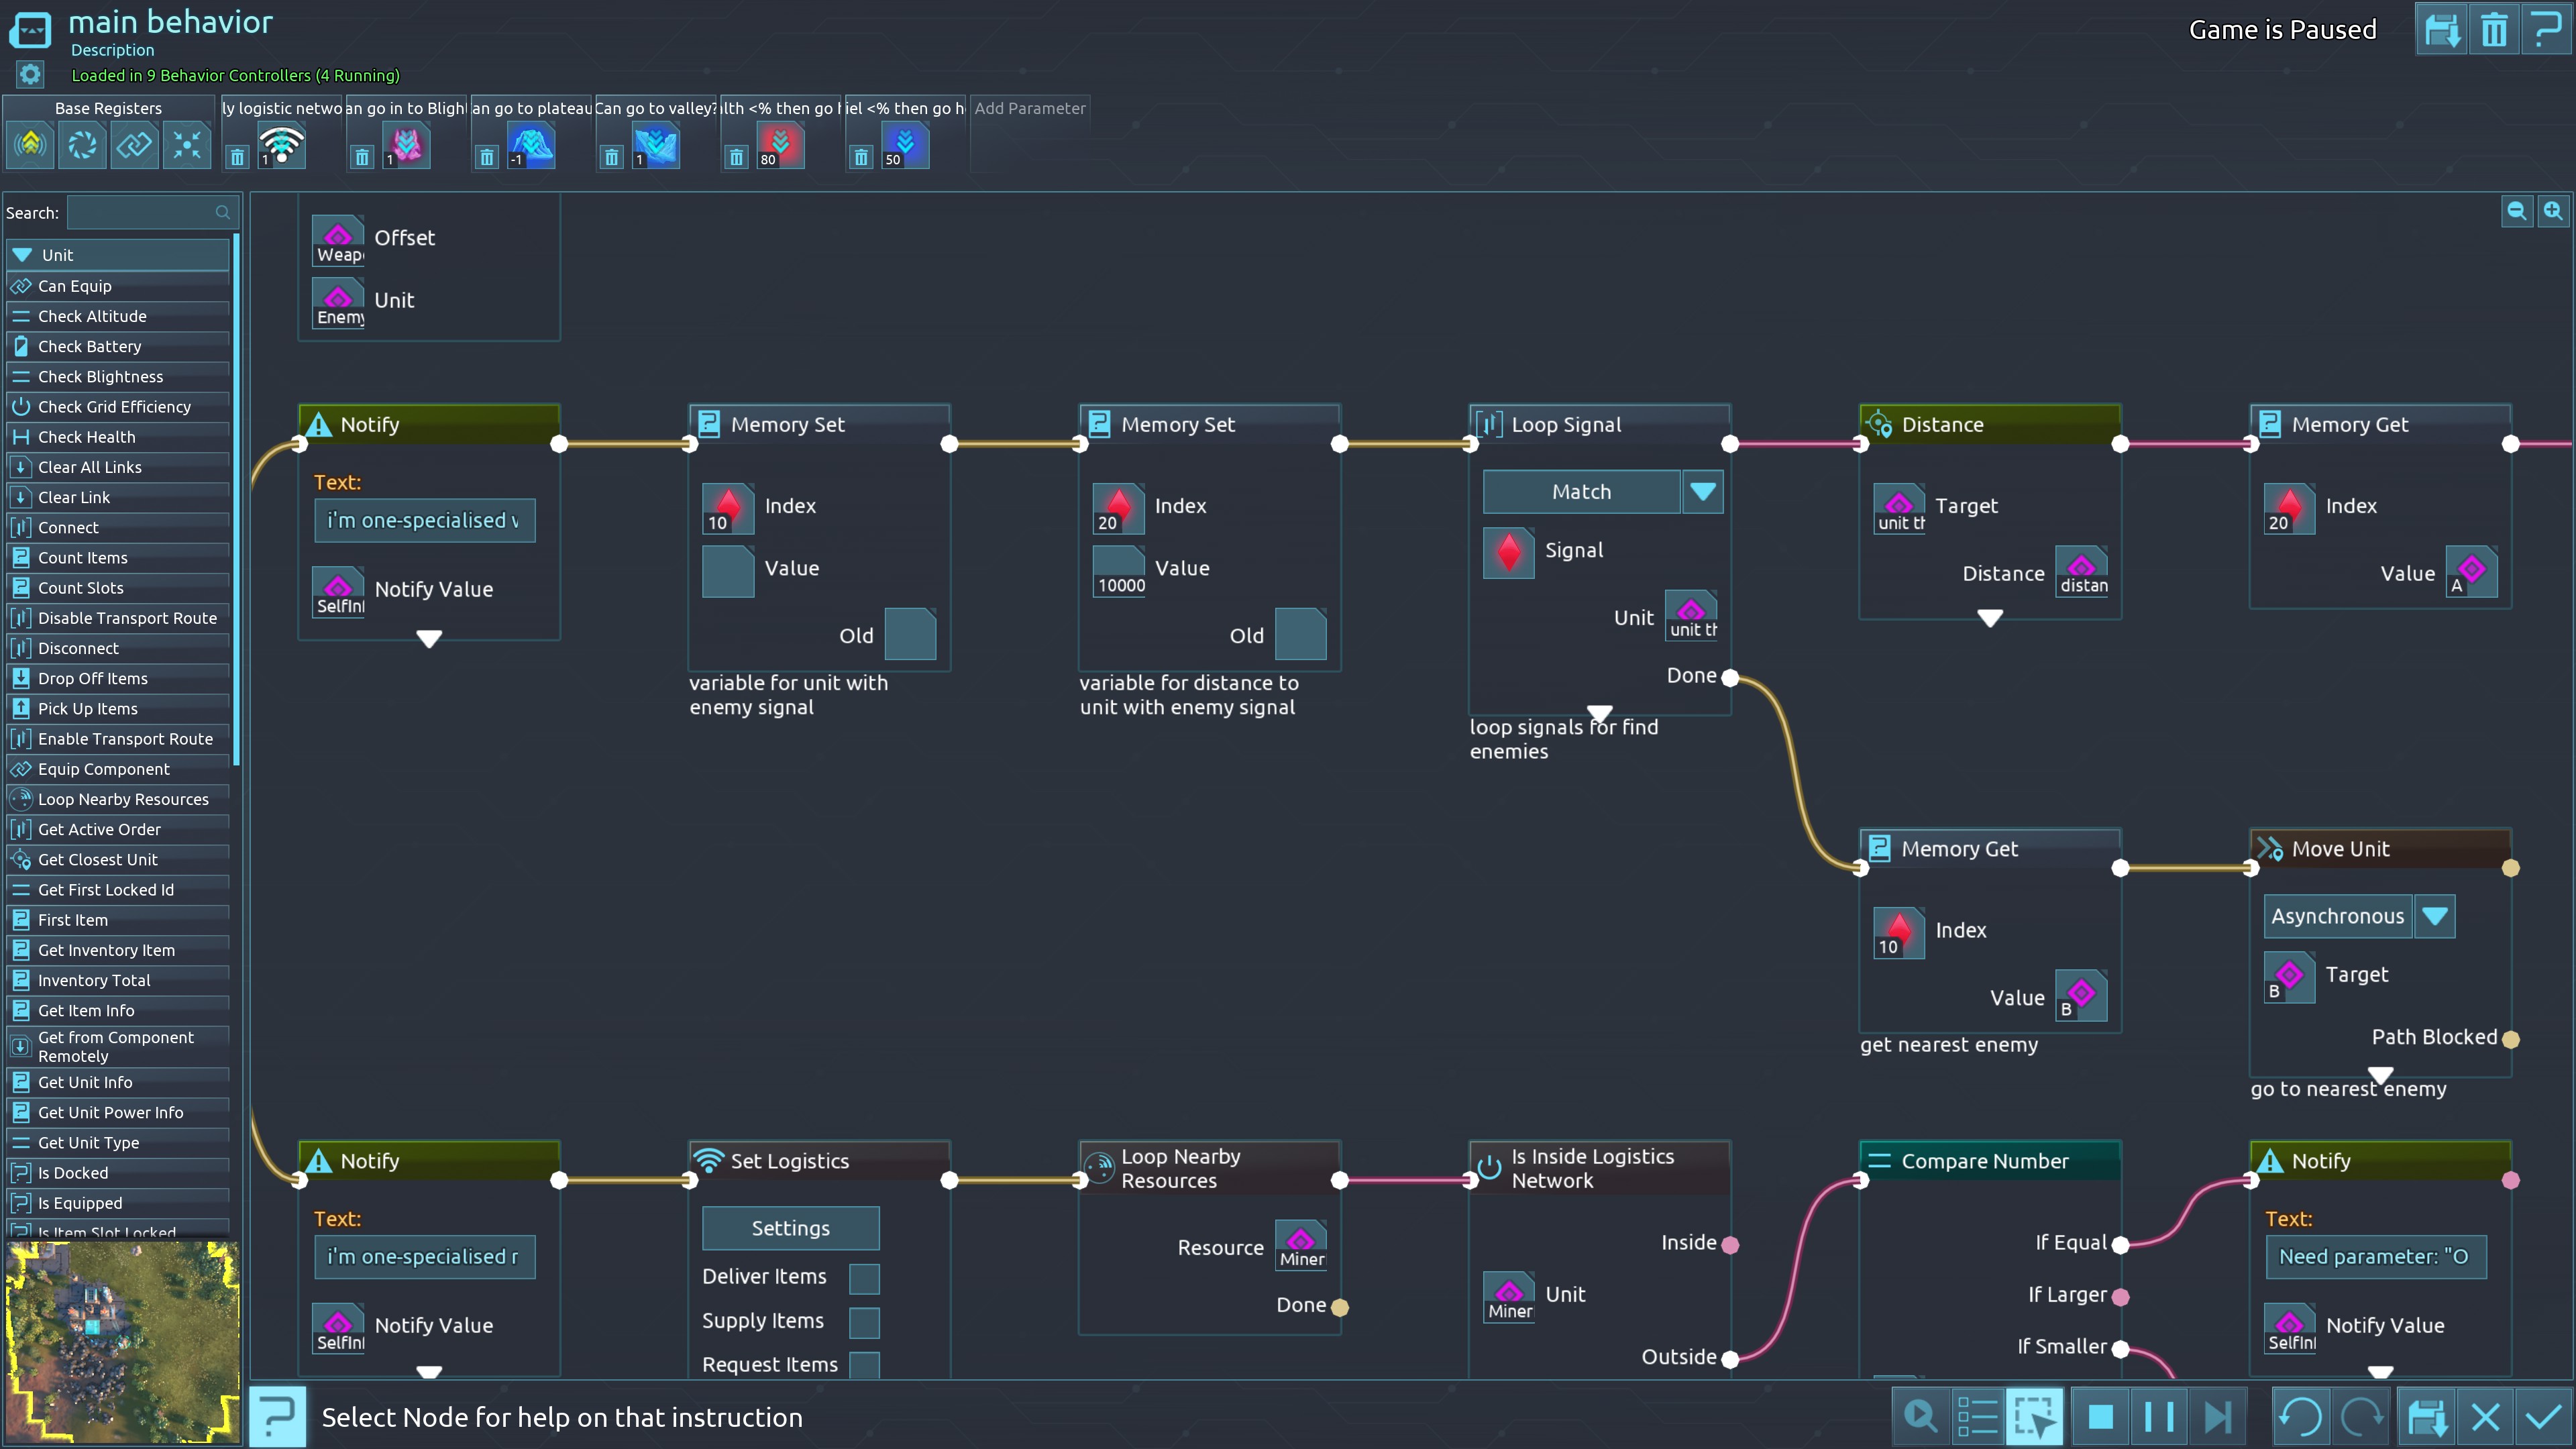Delete this behavior with trash icon
The width and height of the screenshot is (2576, 1449).
[x=2493, y=30]
